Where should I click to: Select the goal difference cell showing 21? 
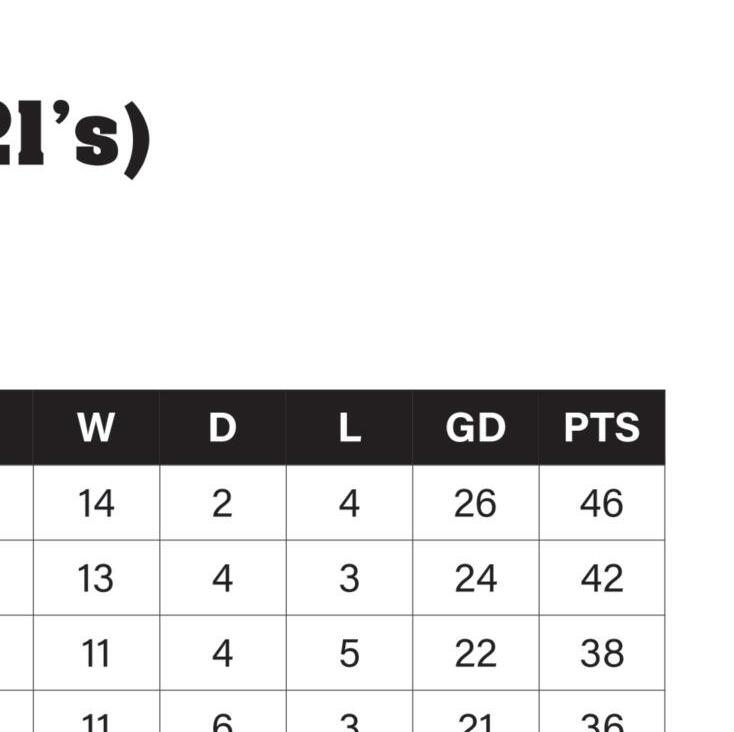pyautogui.click(x=476, y=711)
